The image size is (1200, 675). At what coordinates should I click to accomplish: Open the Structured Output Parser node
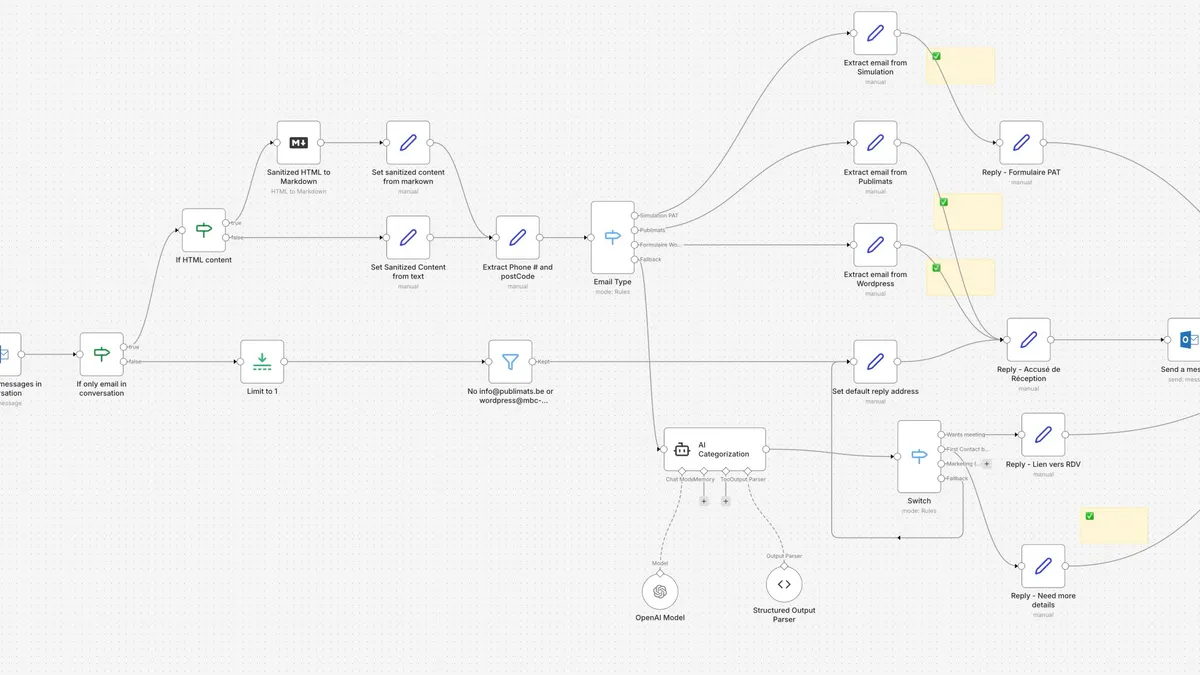784,585
